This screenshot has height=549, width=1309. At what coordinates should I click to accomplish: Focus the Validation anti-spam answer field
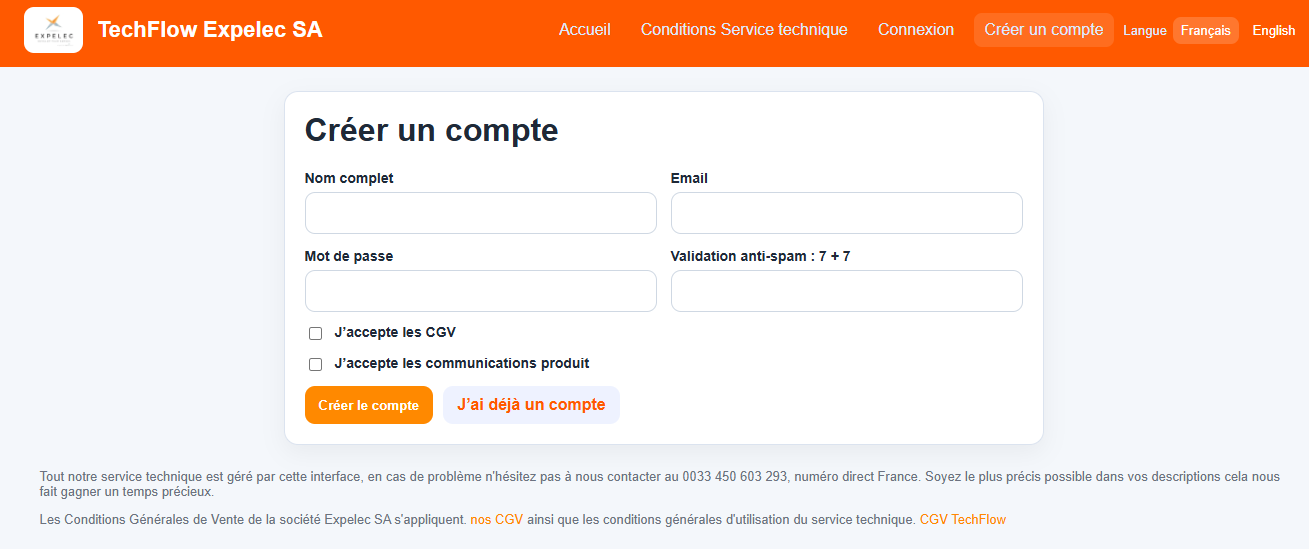pos(847,291)
